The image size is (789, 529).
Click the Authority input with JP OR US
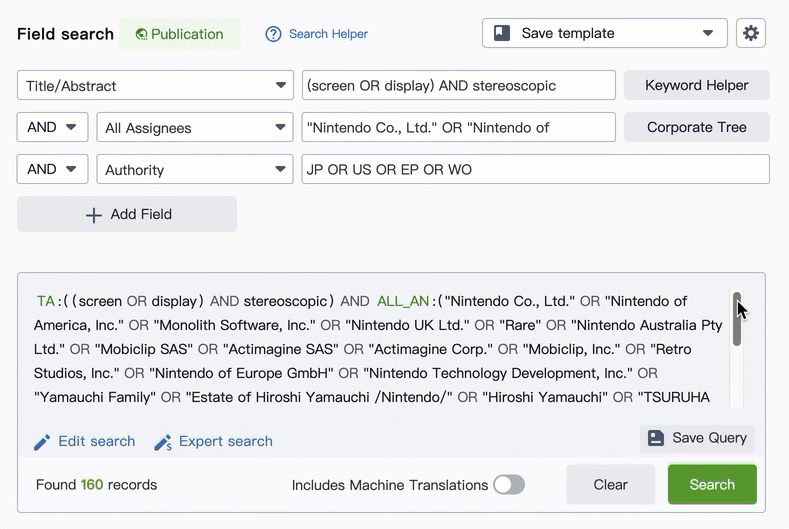coord(535,170)
